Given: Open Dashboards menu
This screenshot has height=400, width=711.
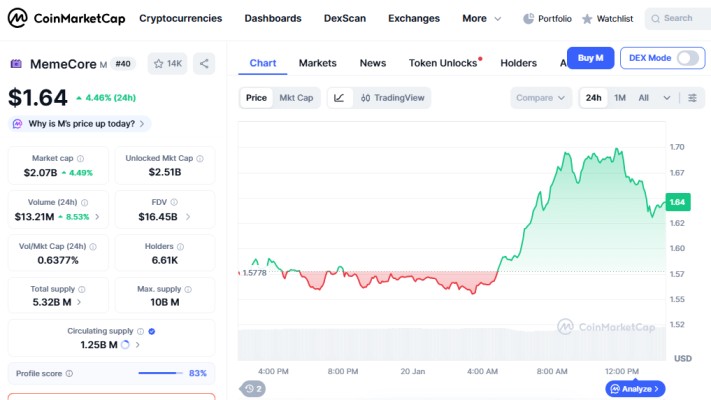Looking at the screenshot, I should 273,19.
